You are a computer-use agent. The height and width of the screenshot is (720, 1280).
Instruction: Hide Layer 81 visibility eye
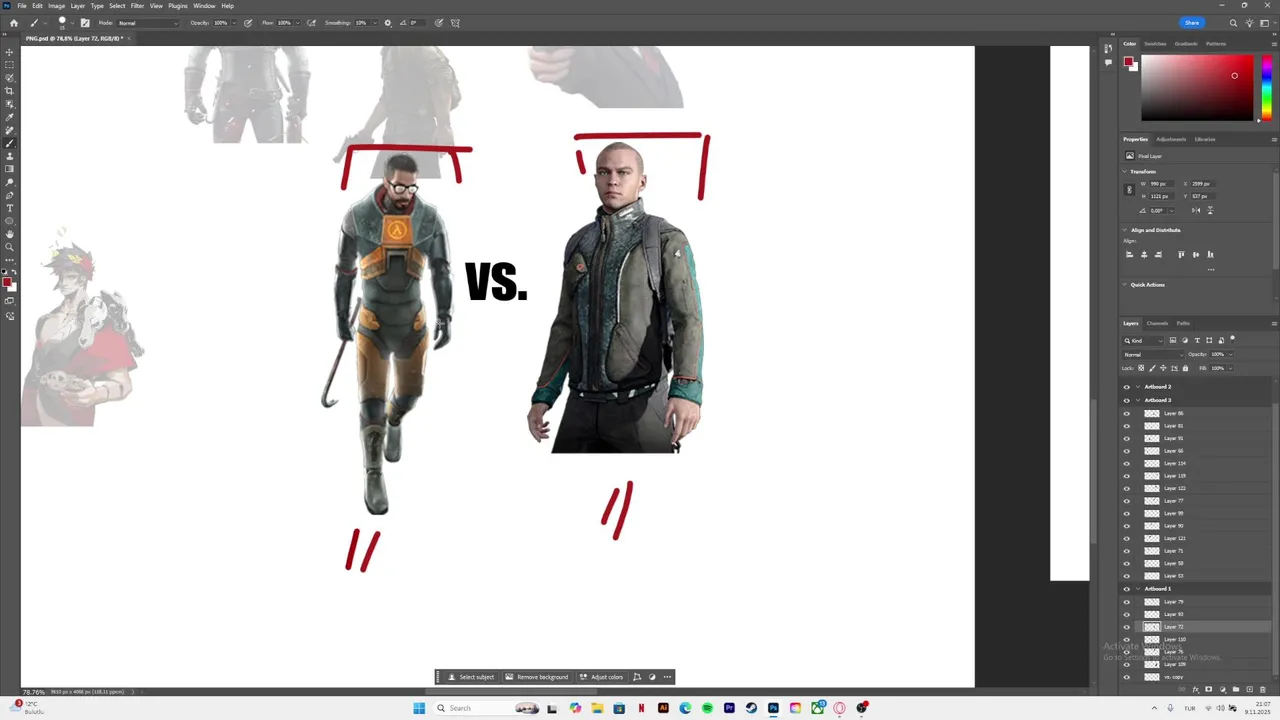pos(1127,426)
